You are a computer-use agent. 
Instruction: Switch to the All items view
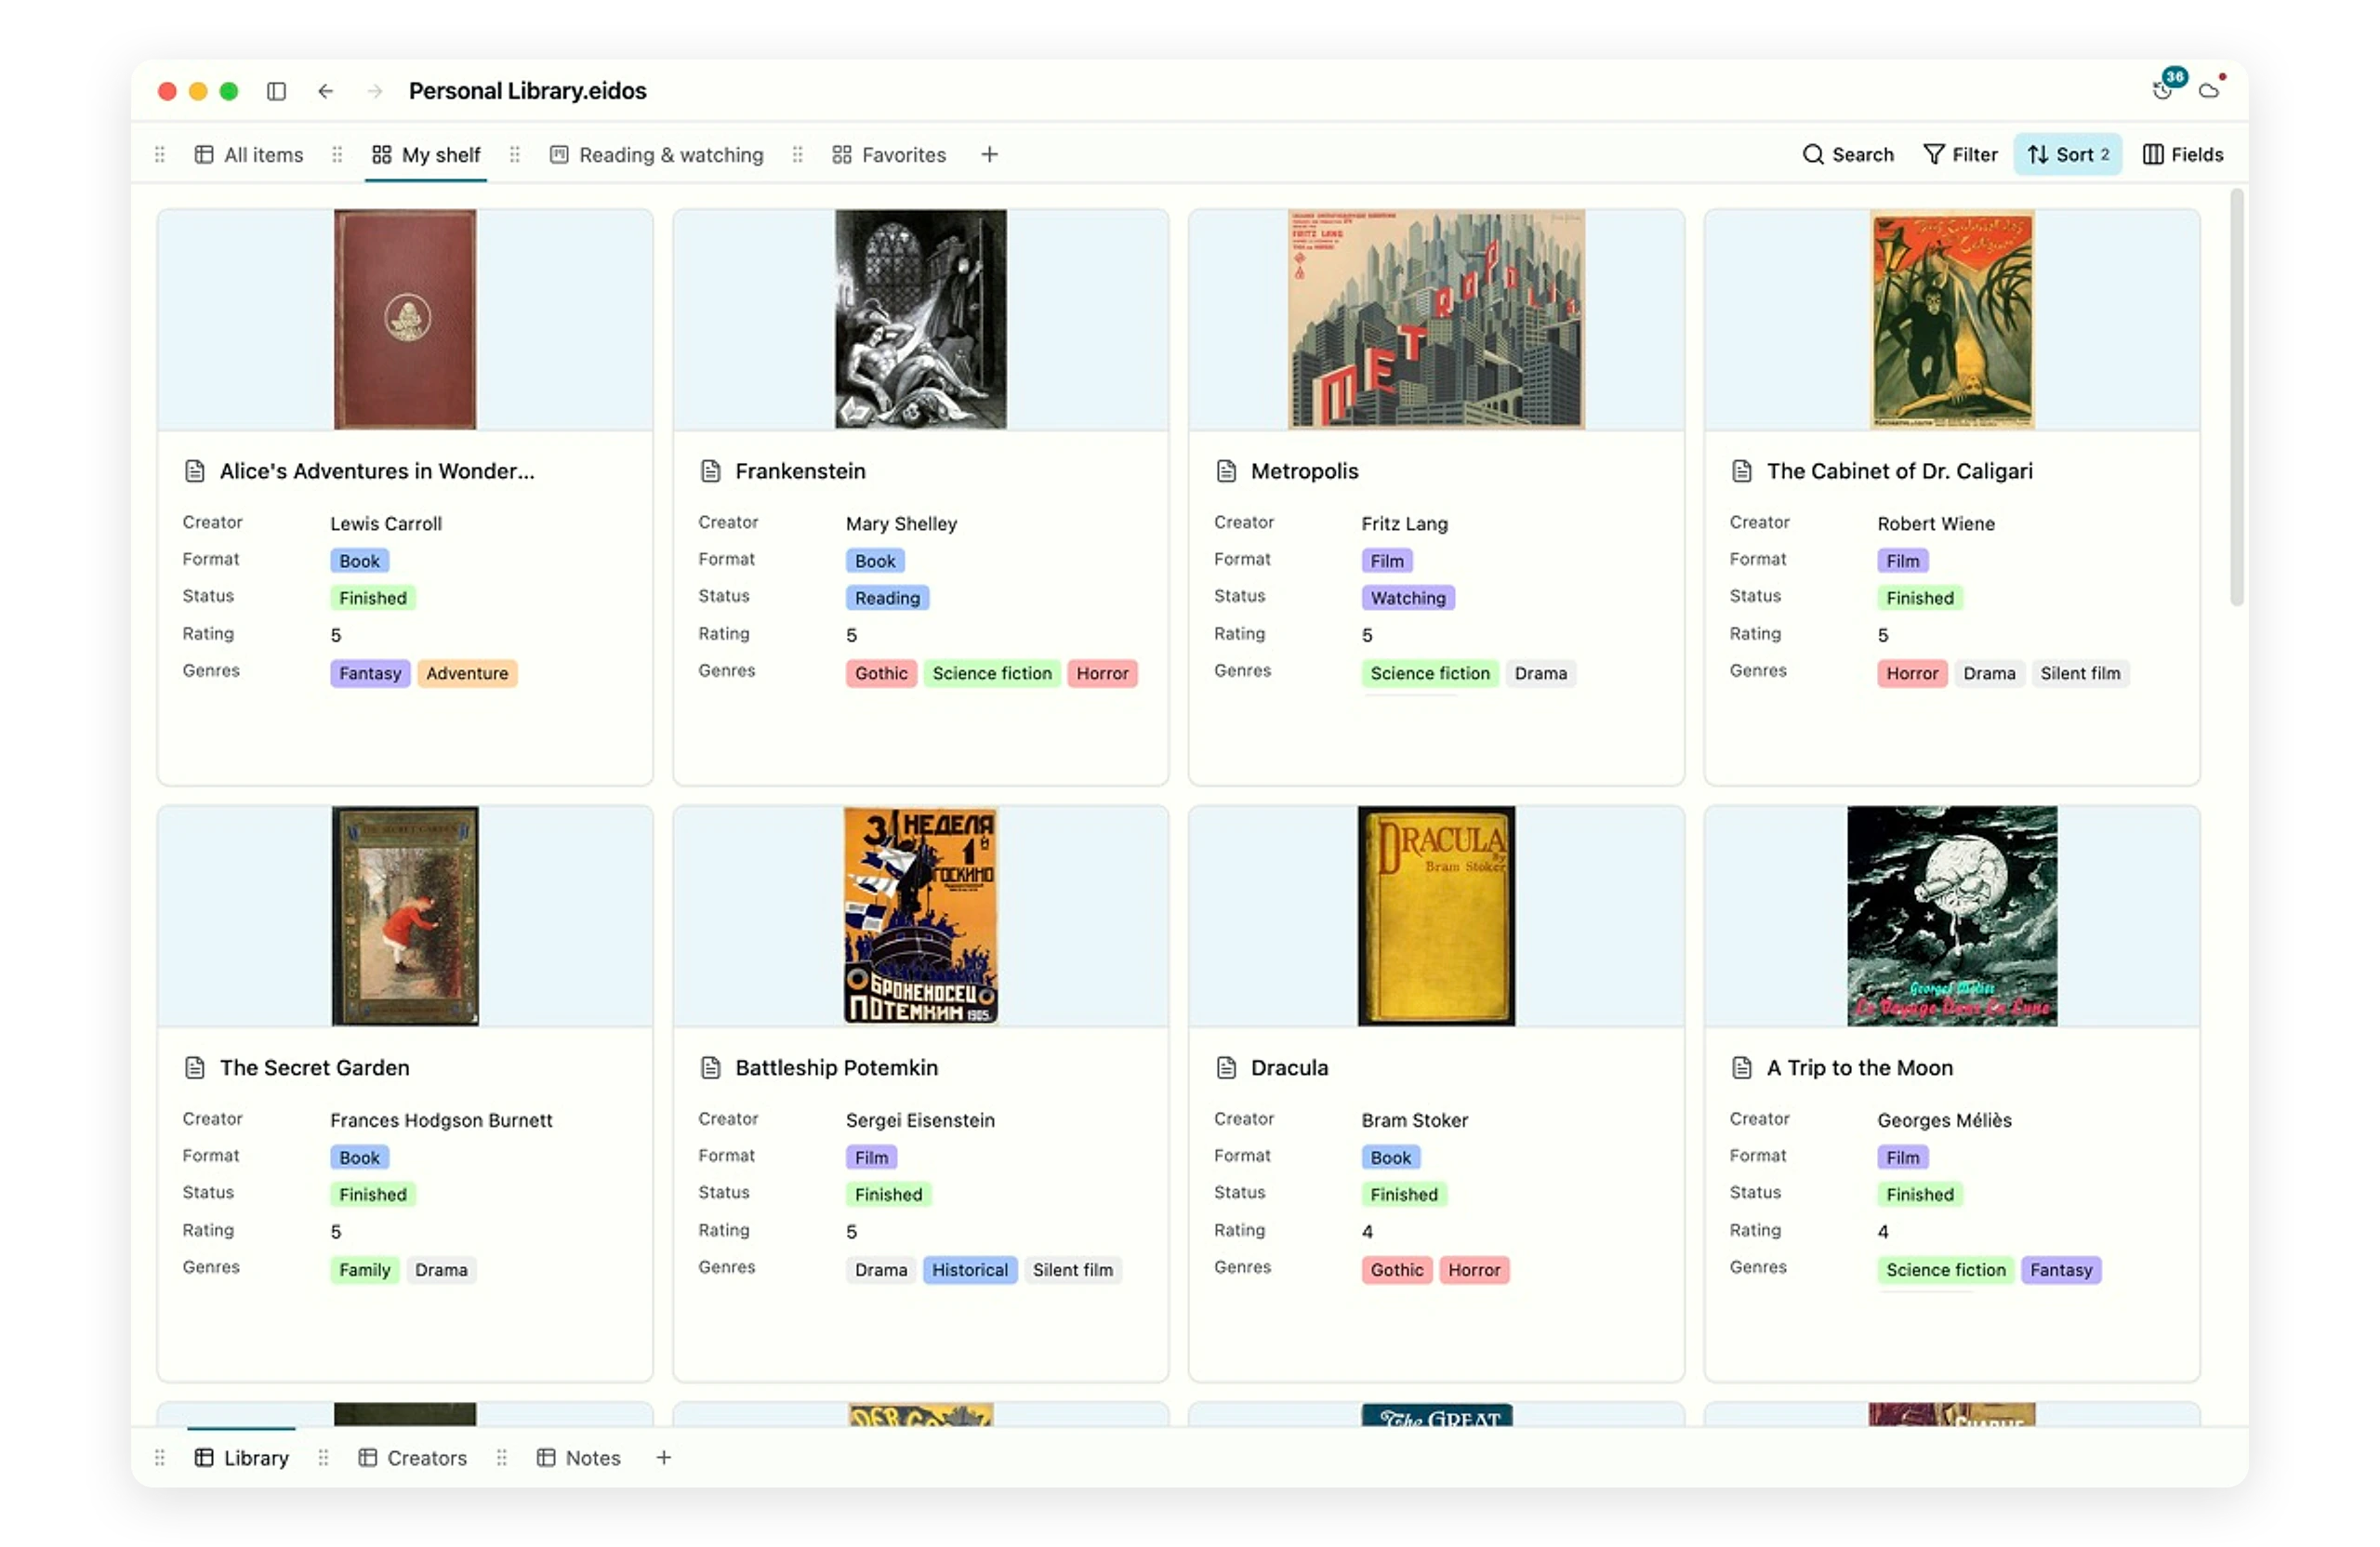click(x=249, y=155)
